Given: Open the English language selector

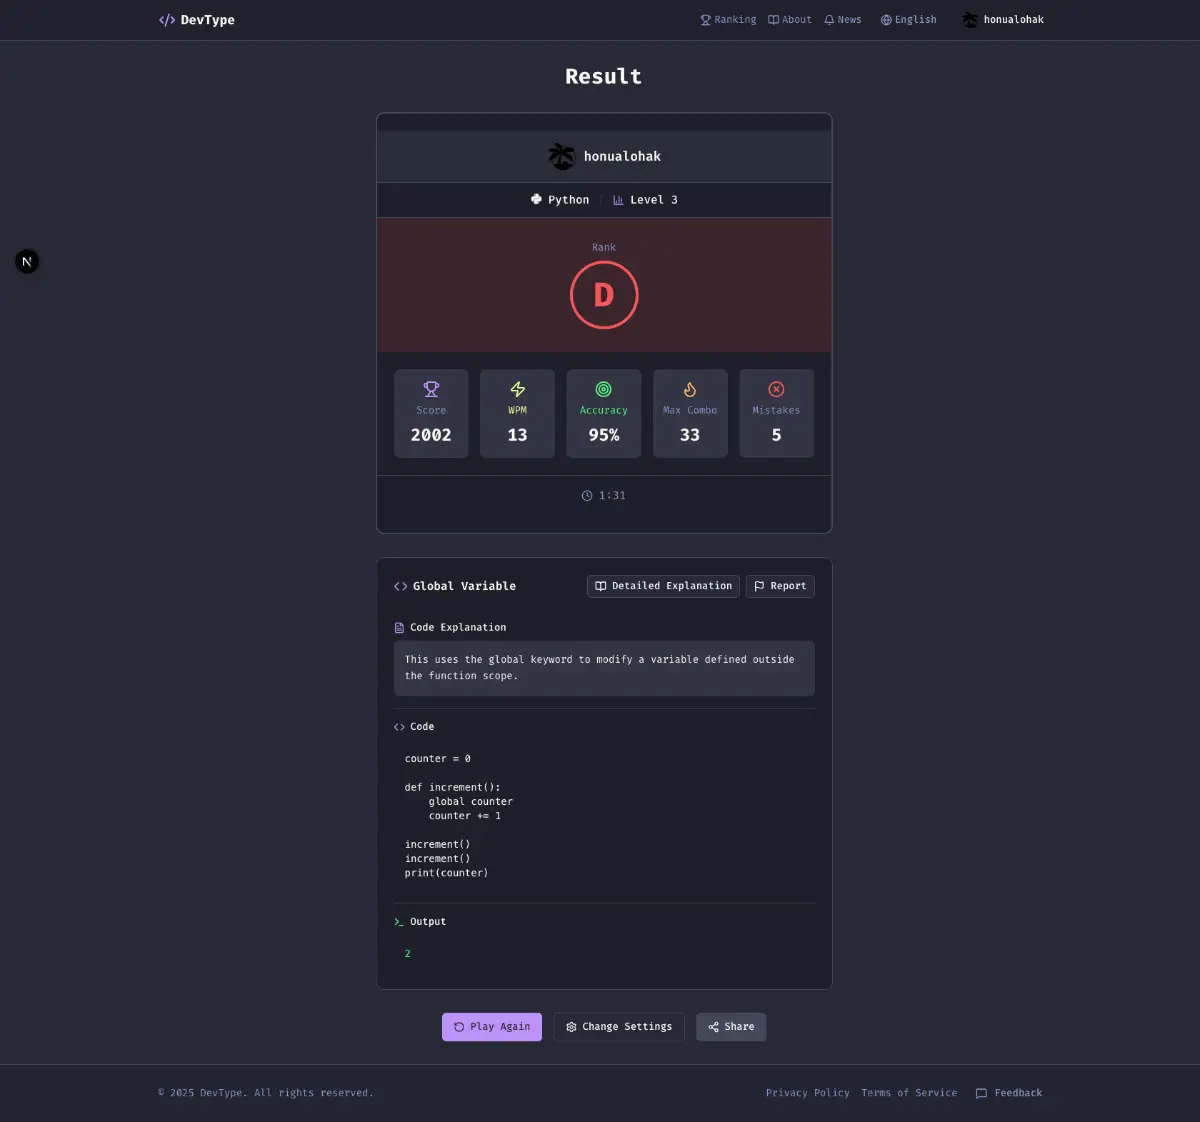Looking at the screenshot, I should tap(908, 20).
